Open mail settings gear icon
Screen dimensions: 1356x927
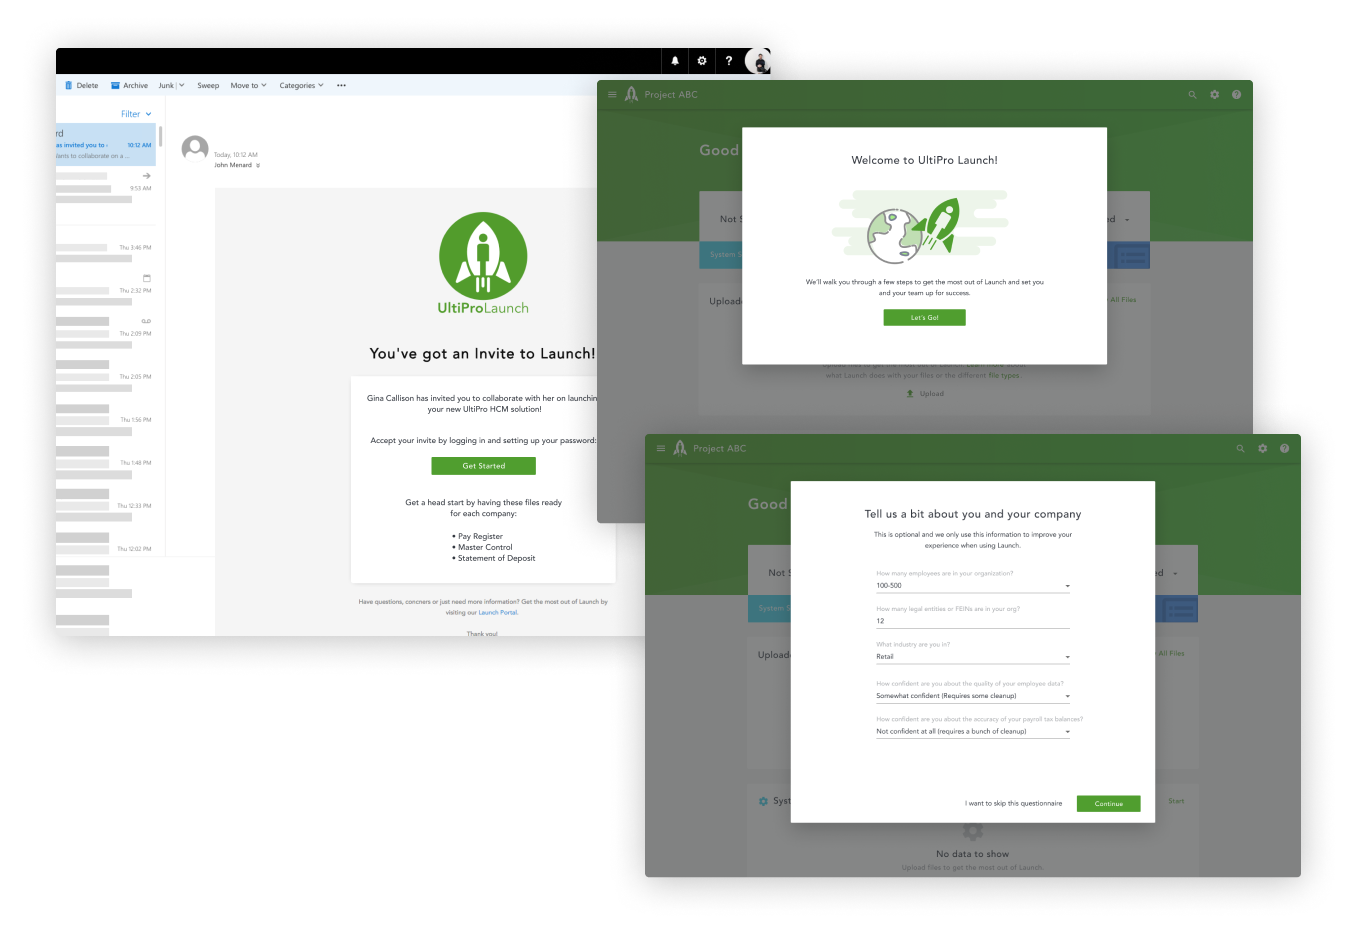pos(702,61)
